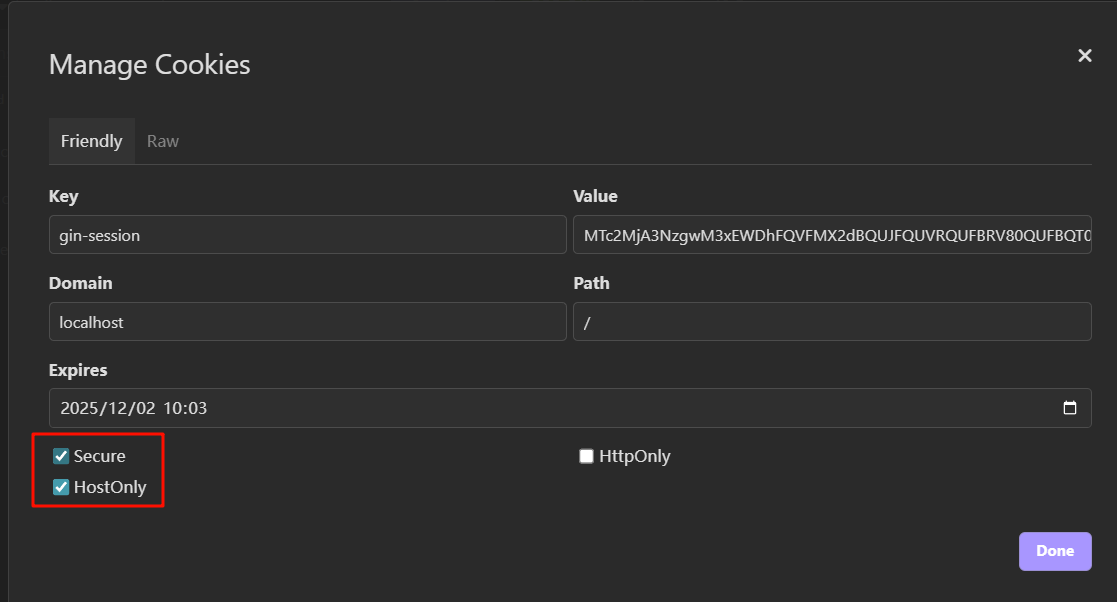Click the Manage Cookies dialog heading
The width and height of the screenshot is (1117, 602).
[149, 65]
